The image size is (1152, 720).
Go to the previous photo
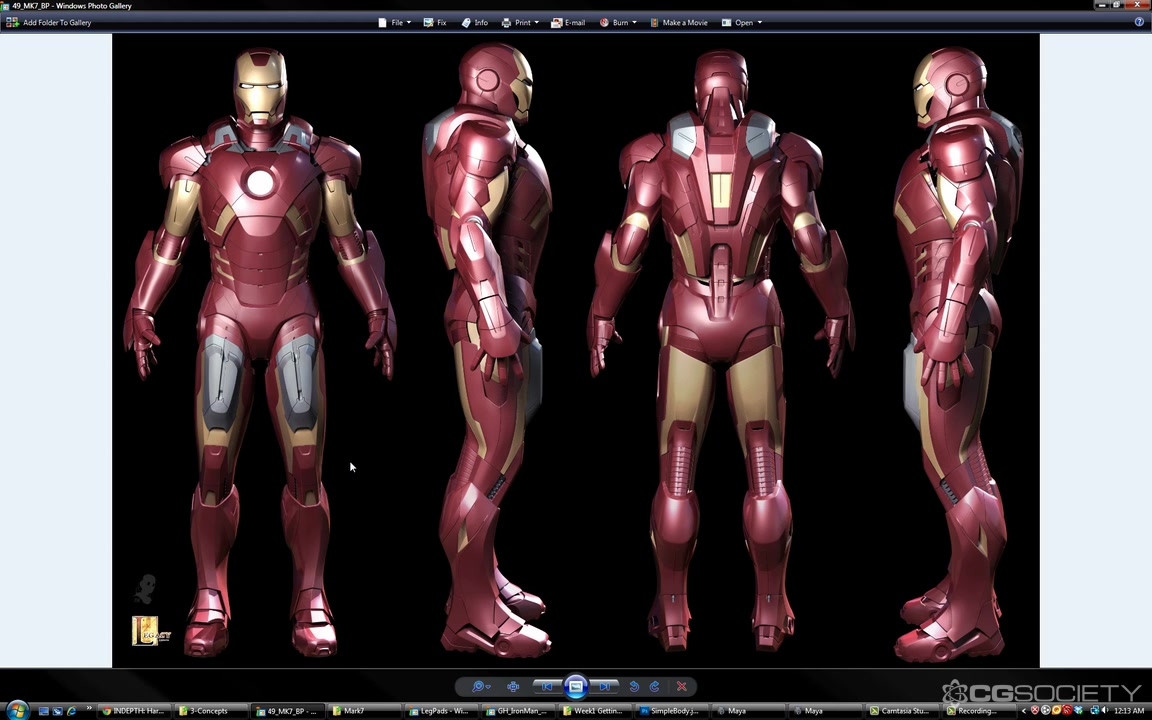coord(547,686)
